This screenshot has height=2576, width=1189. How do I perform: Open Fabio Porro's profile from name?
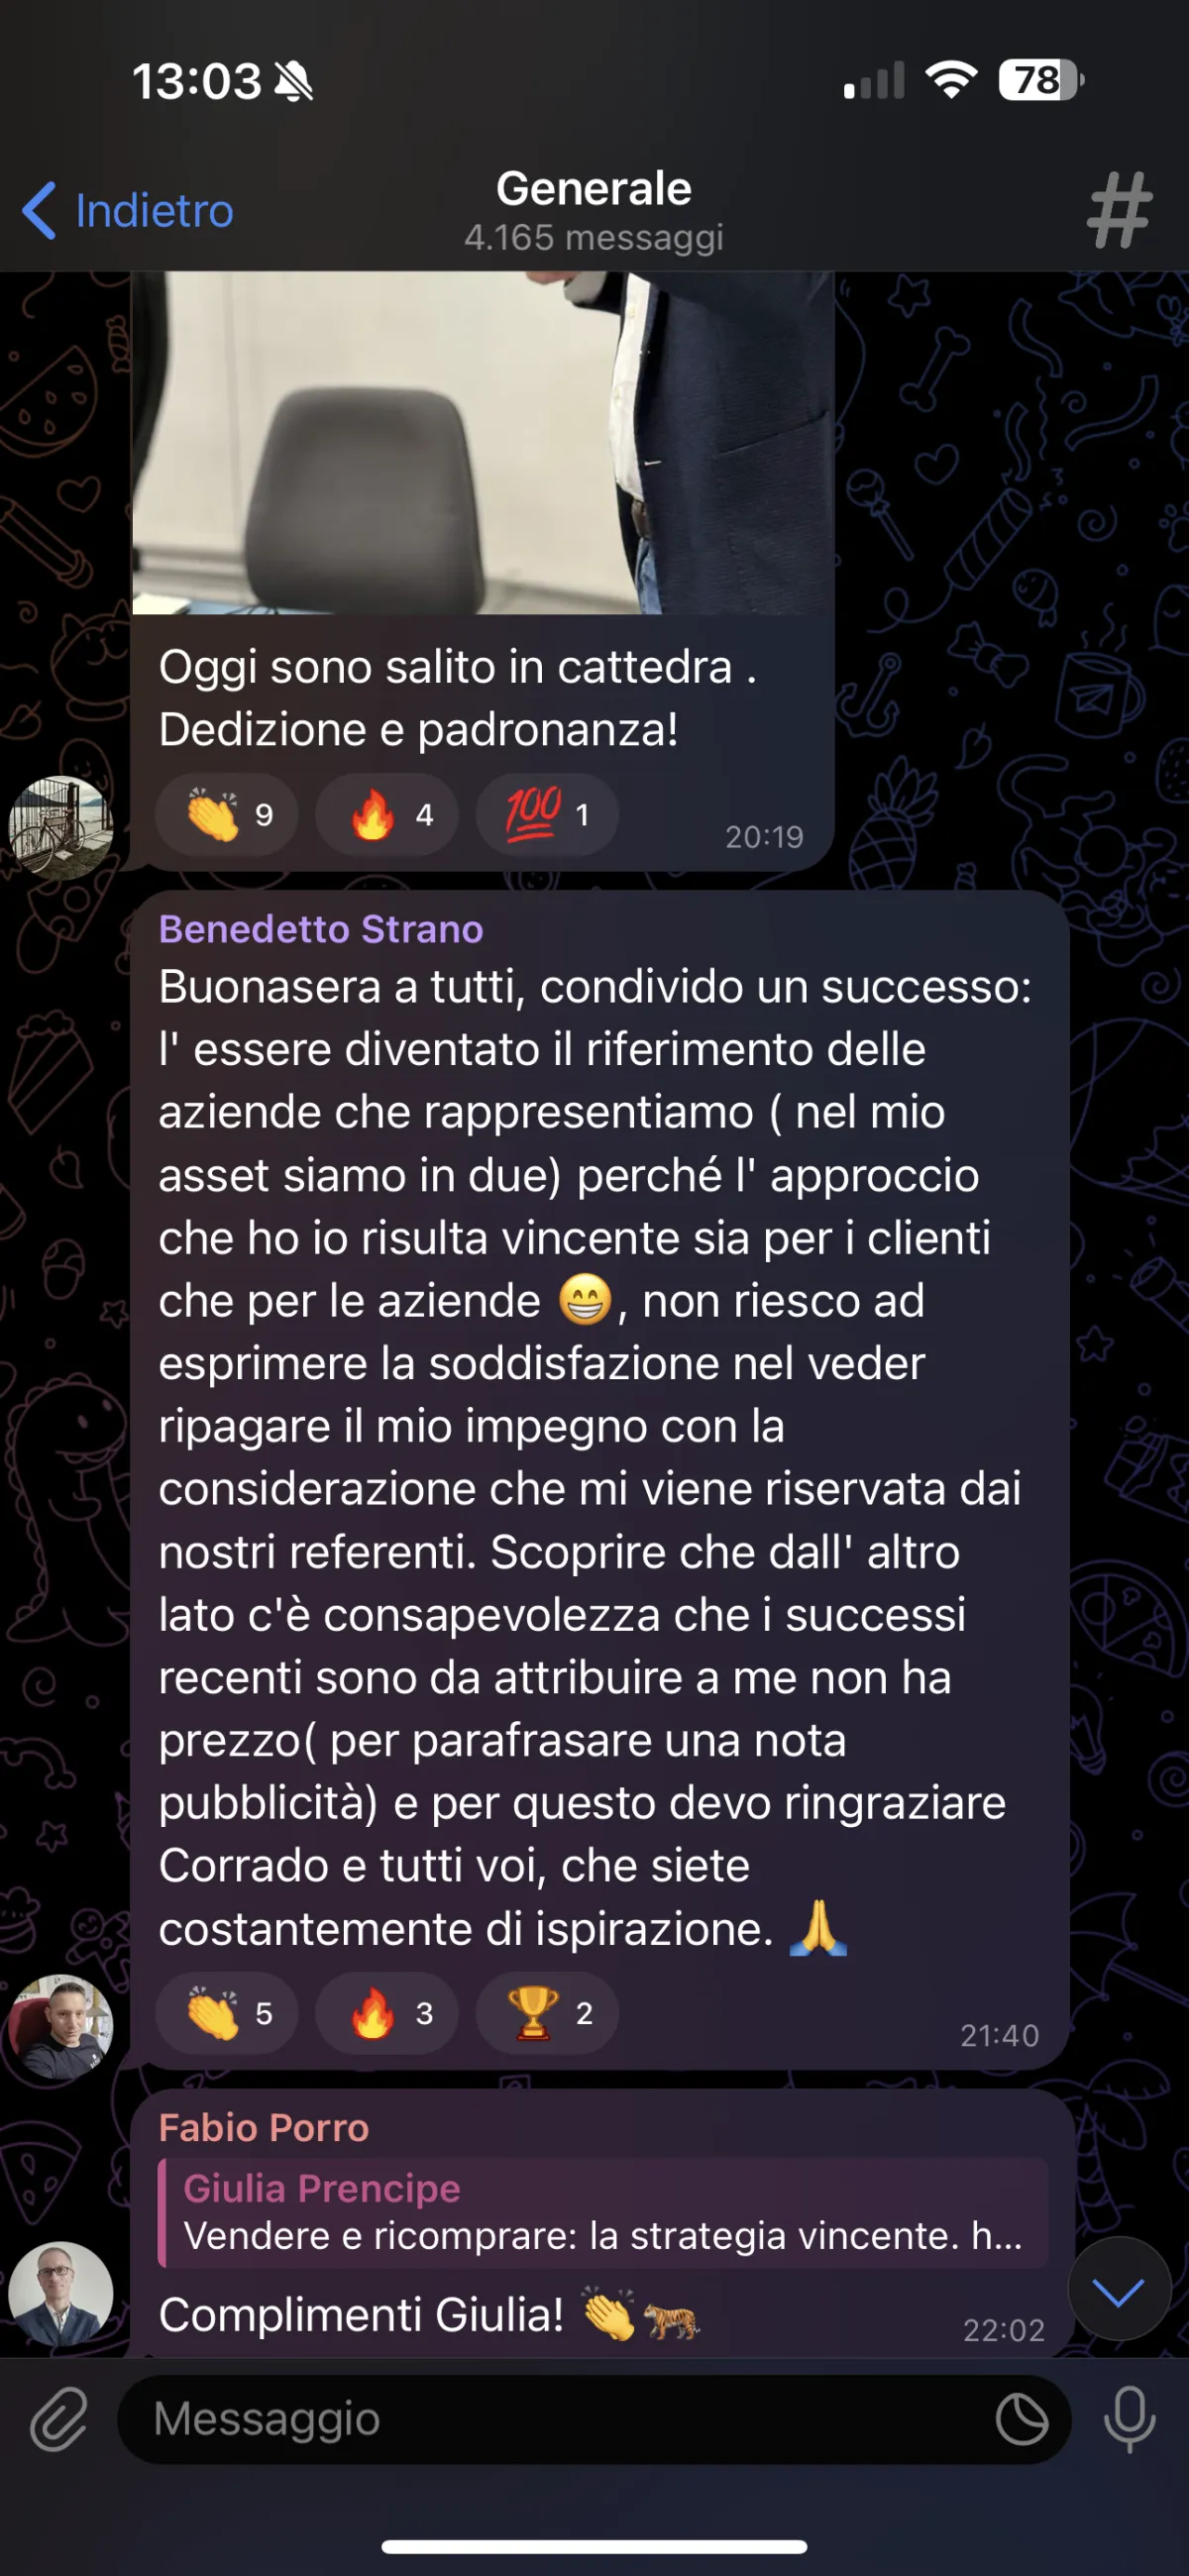click(x=264, y=2127)
